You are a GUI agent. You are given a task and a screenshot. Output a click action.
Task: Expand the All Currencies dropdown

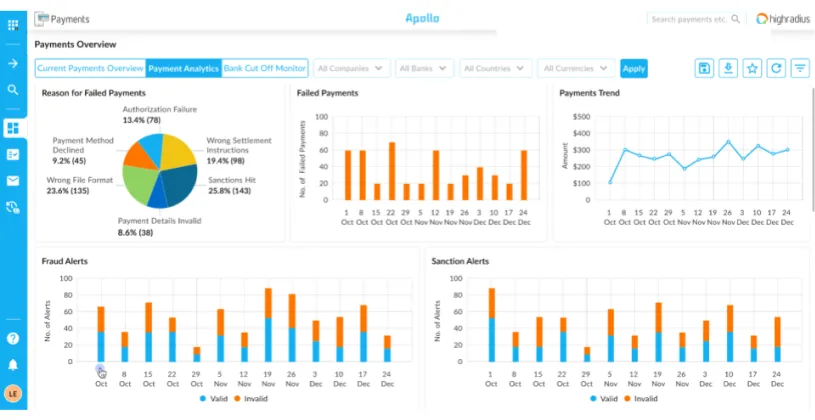click(575, 68)
